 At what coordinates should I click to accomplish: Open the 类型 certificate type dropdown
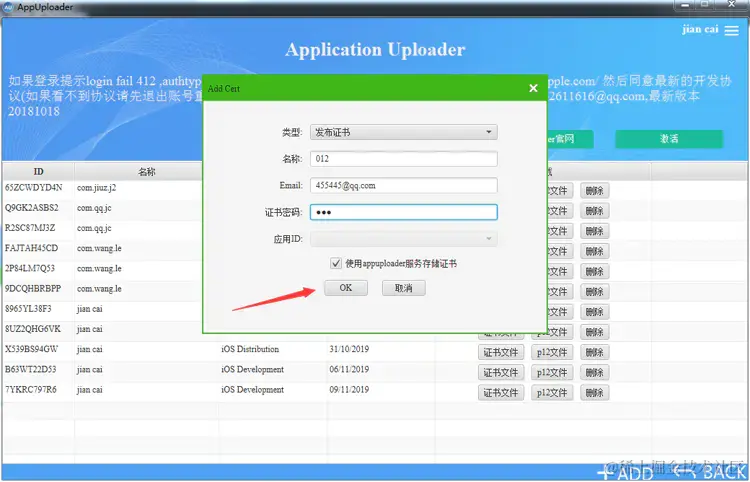tap(404, 132)
